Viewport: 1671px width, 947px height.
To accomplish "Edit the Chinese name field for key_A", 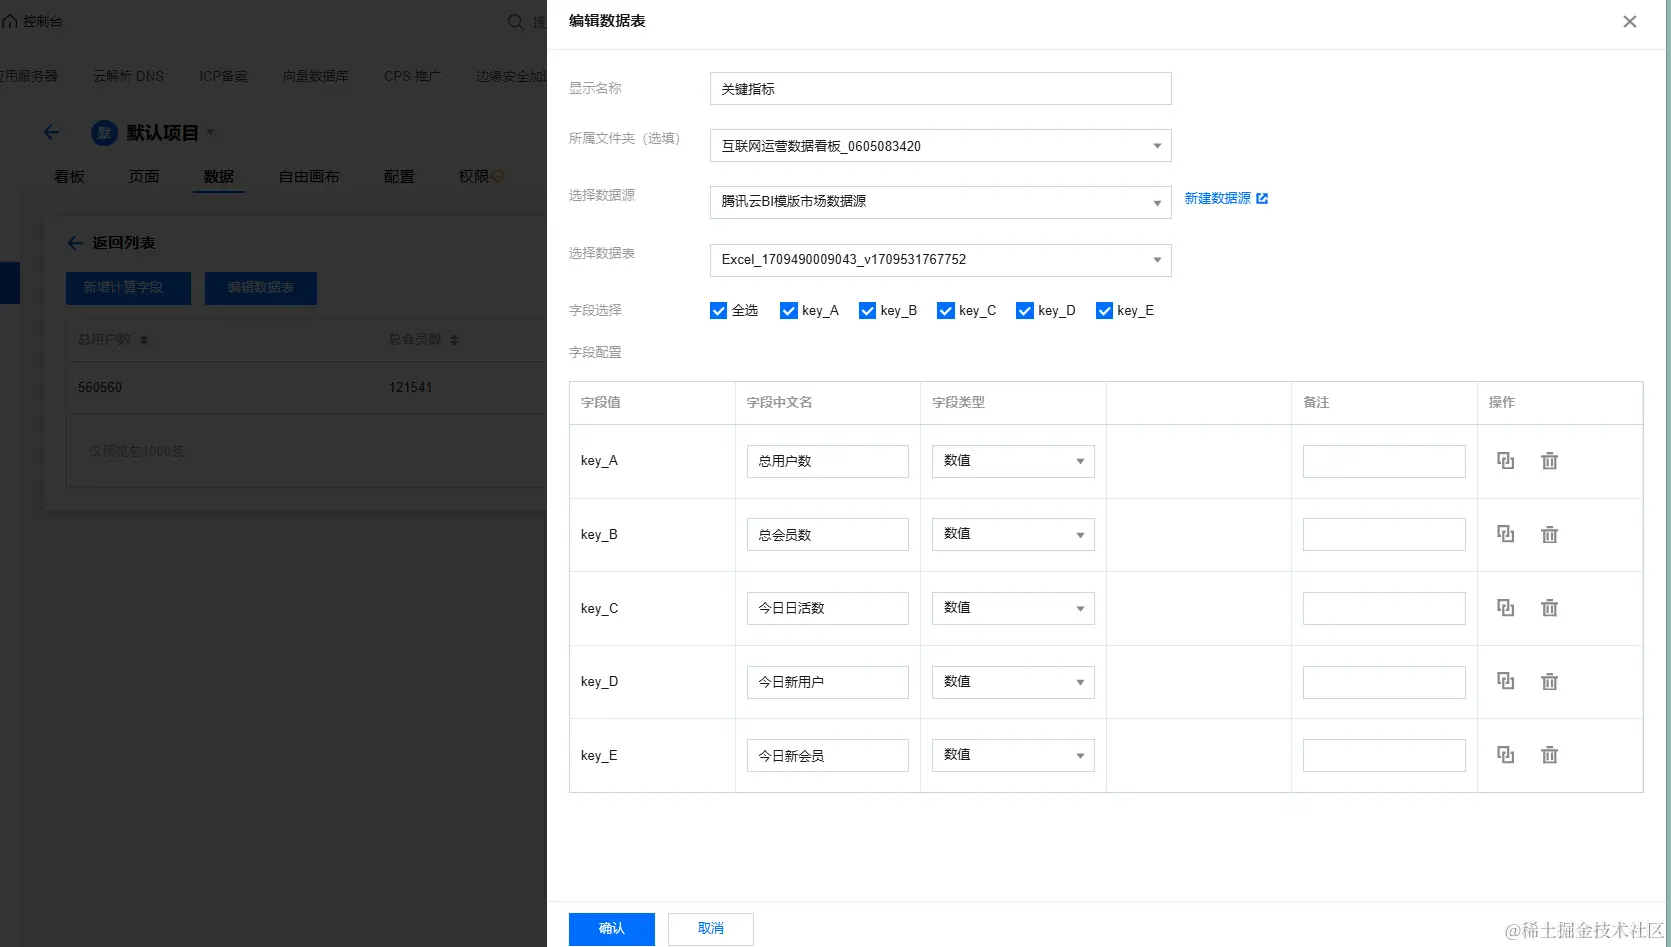I will click(x=828, y=461).
